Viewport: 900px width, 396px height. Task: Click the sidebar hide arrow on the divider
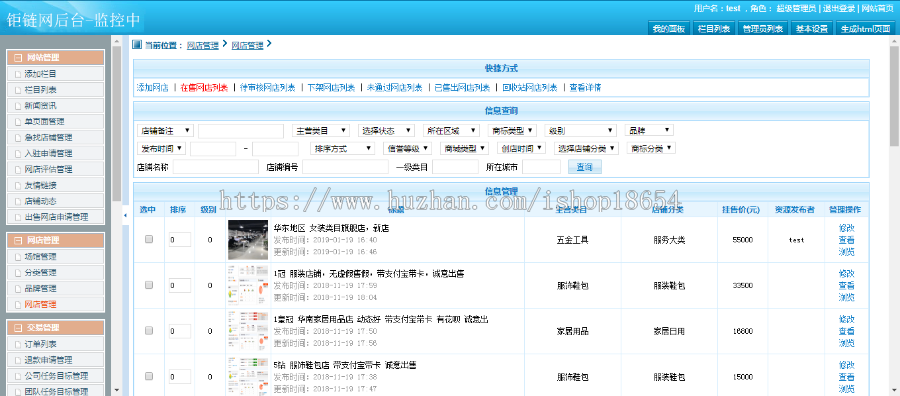click(x=126, y=215)
